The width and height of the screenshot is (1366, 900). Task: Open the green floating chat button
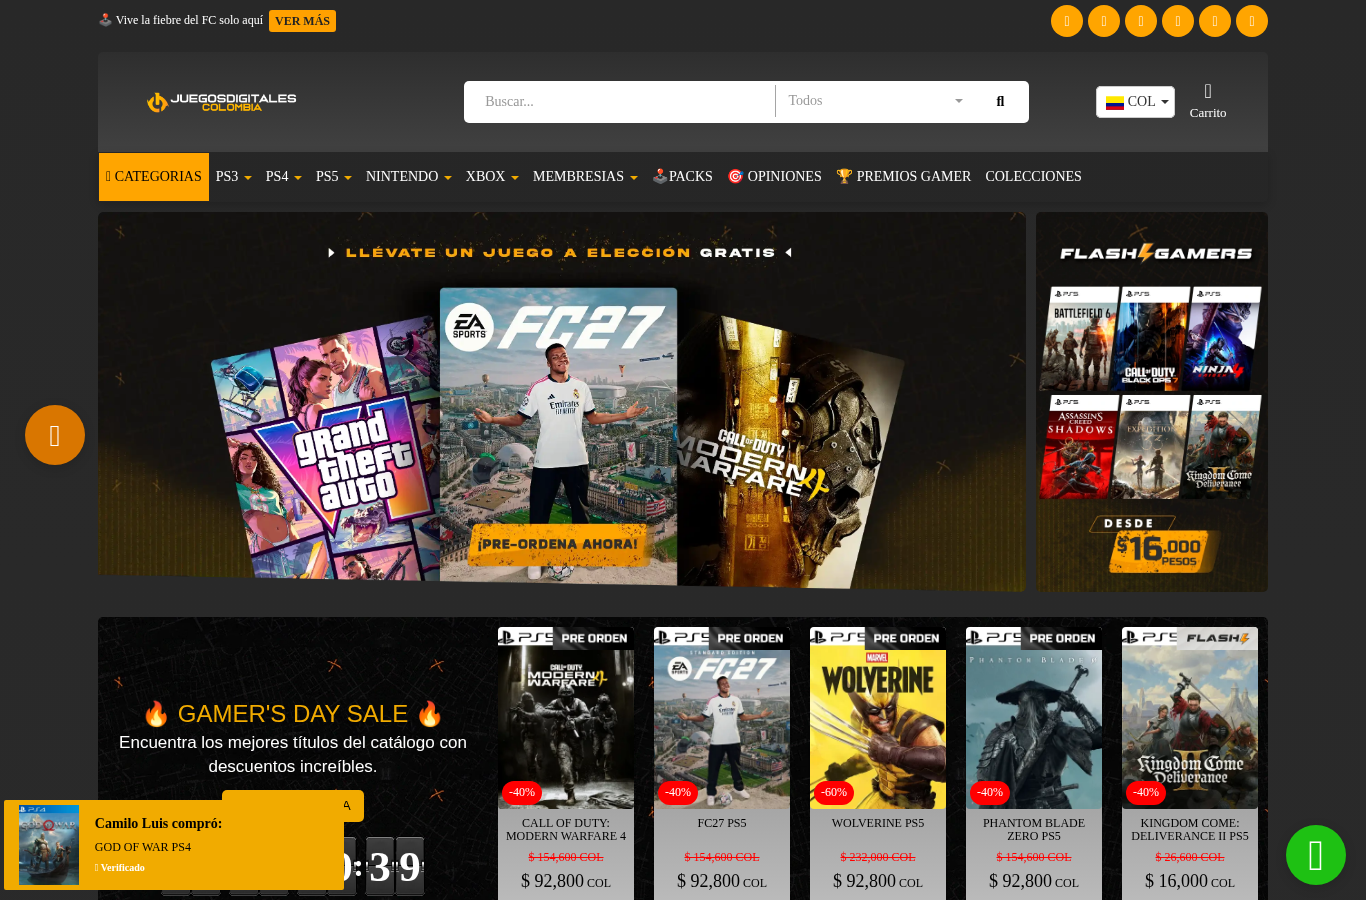[x=1316, y=855]
